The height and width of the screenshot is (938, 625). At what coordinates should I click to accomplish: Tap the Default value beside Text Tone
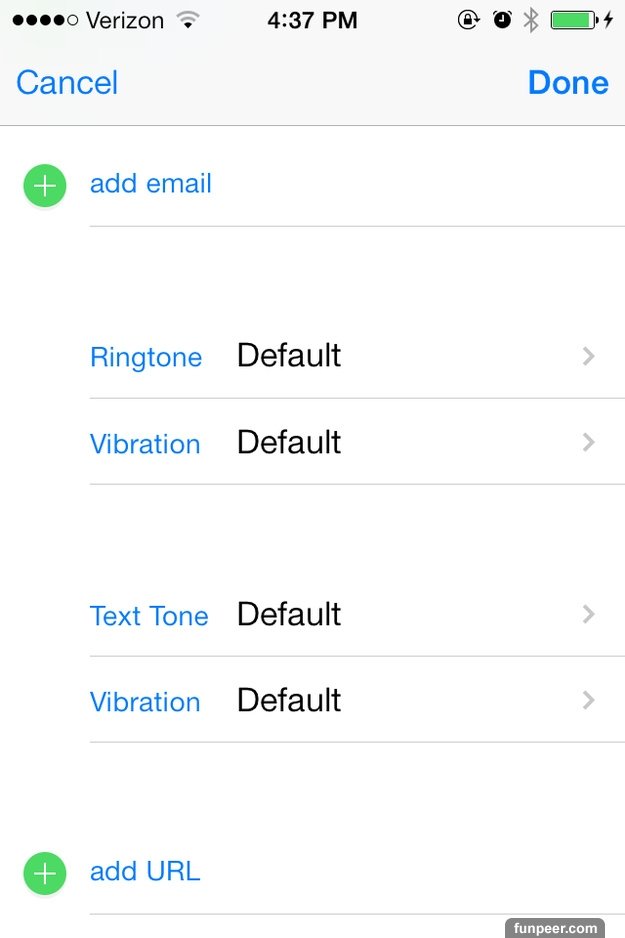click(289, 613)
